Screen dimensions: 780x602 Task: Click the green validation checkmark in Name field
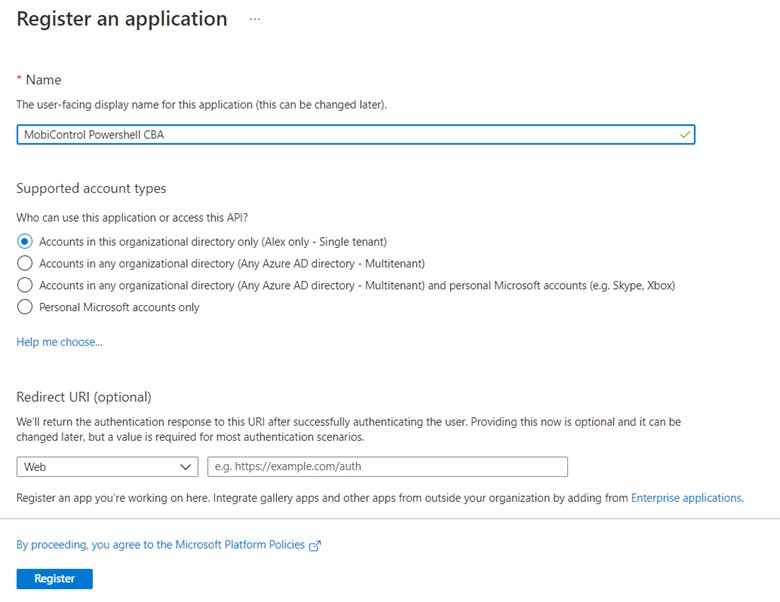[x=684, y=135]
